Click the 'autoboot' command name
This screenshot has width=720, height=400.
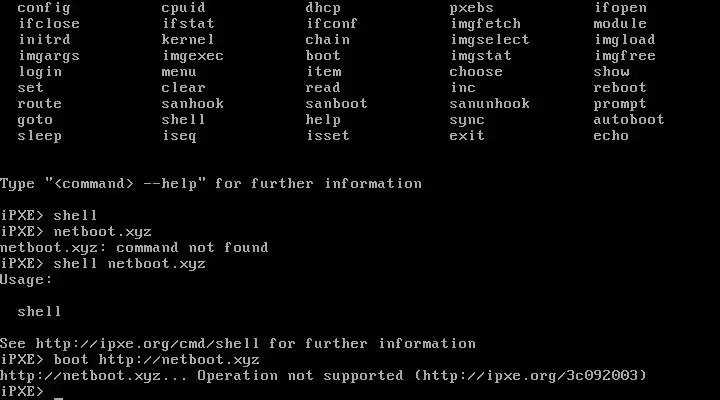(x=629, y=119)
